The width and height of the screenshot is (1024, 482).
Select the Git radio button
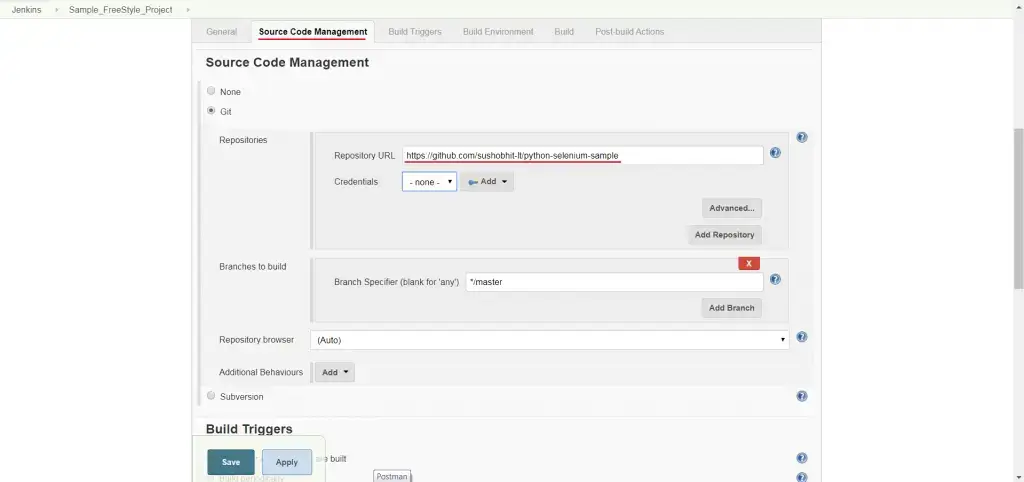(211, 111)
